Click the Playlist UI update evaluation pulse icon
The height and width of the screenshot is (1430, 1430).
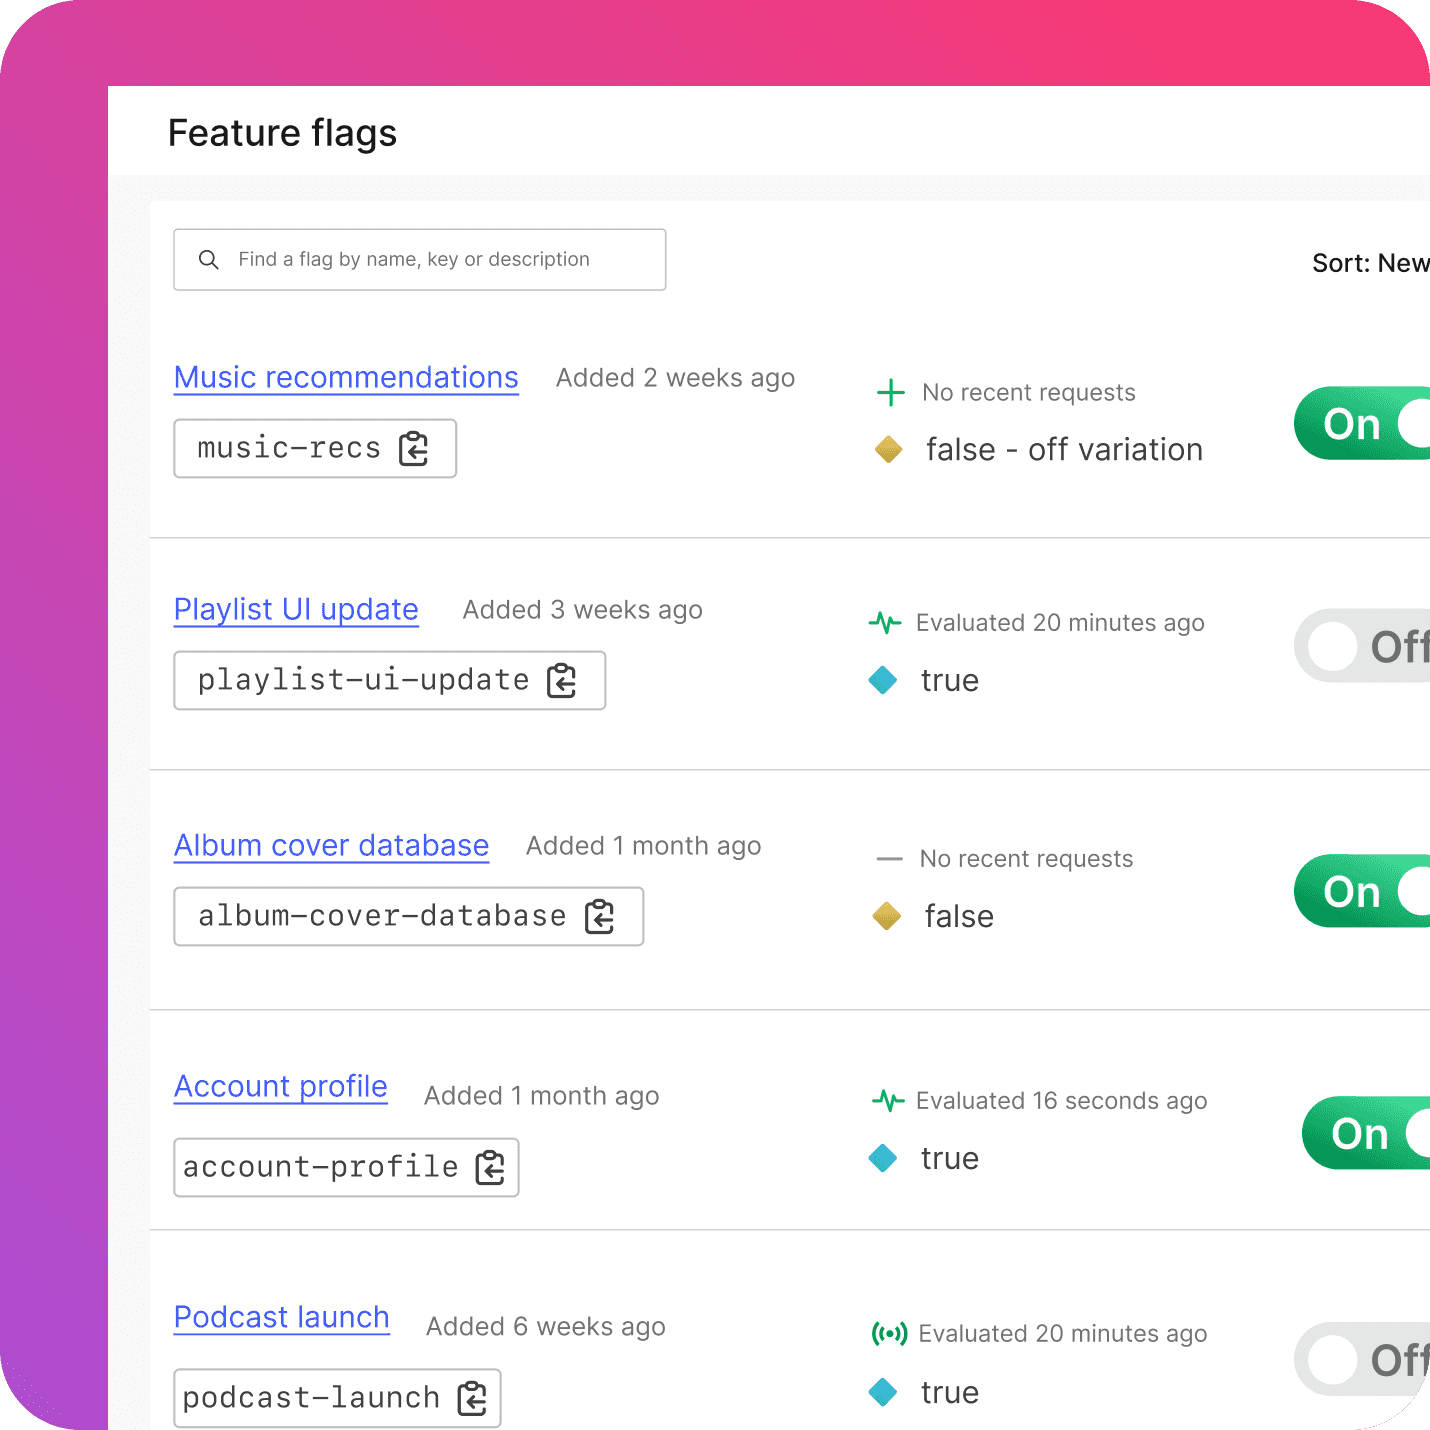pyautogui.click(x=885, y=623)
